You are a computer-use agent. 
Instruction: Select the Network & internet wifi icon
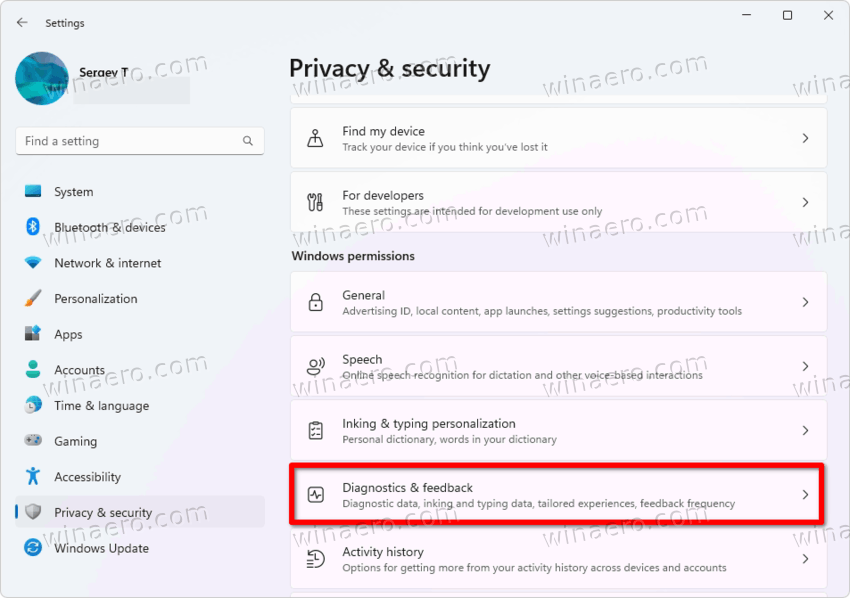point(33,263)
